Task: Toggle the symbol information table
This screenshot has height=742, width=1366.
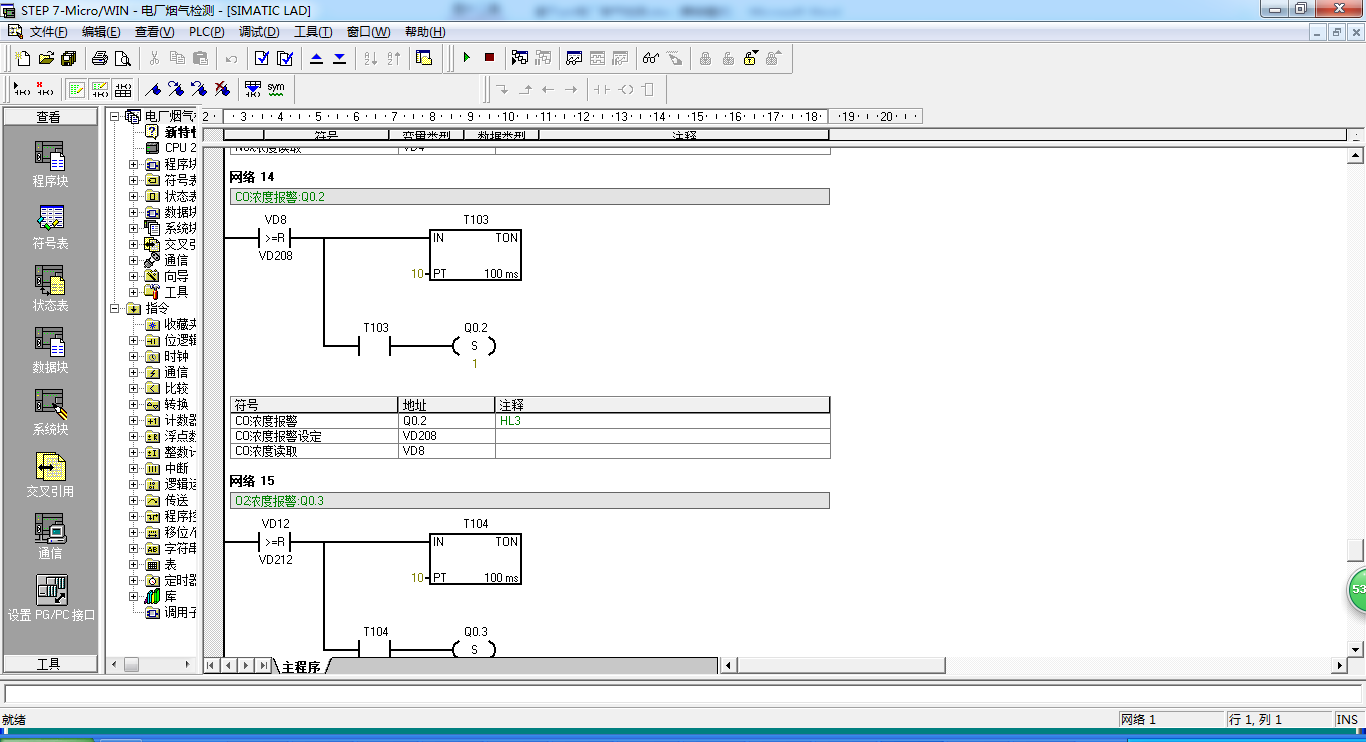Action: pyautogui.click(x=123, y=89)
